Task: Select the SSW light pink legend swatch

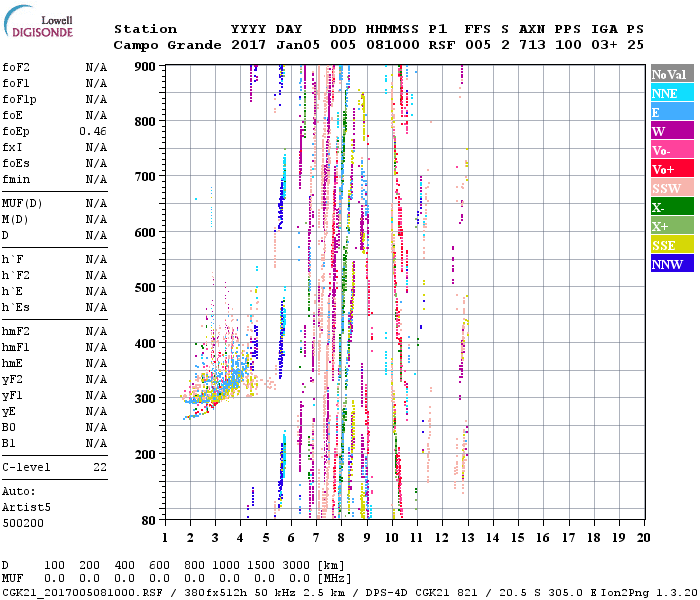Action: tap(672, 188)
